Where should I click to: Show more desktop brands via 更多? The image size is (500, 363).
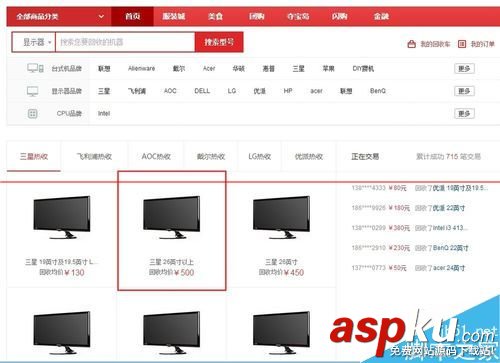464,68
